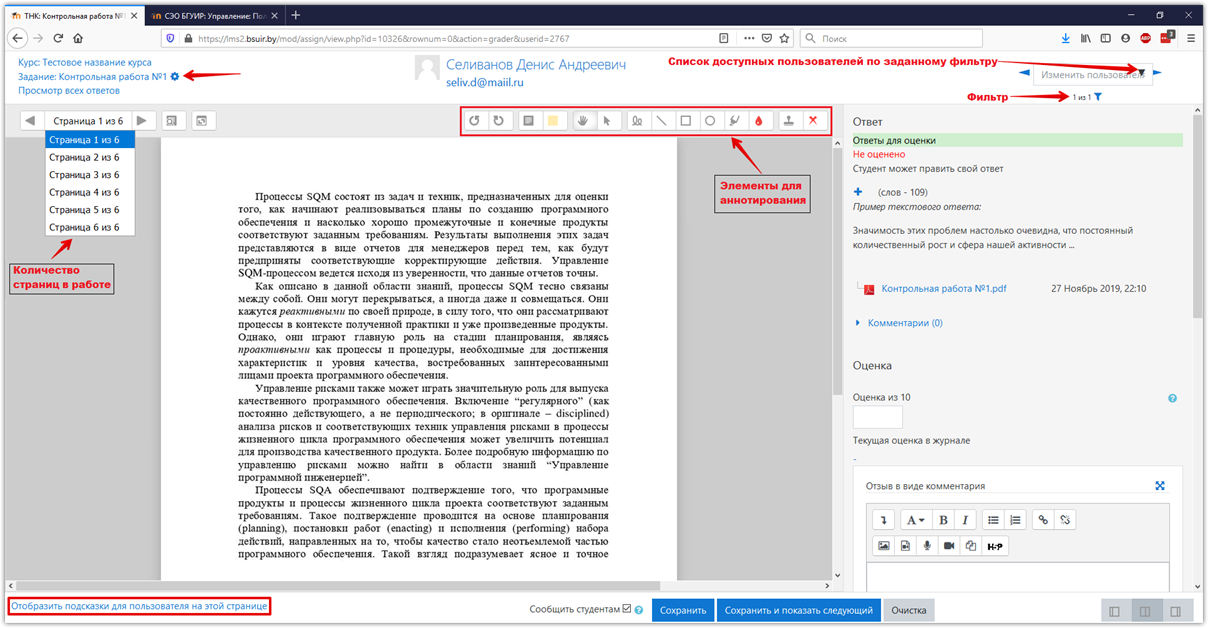
Task: Click the H5P insert button
Action: (x=995, y=546)
